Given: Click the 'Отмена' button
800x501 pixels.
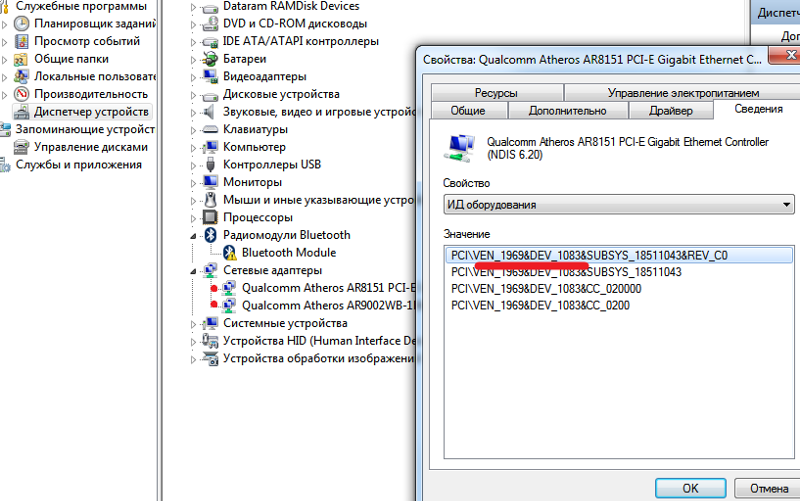Looking at the screenshot, I should pos(768,488).
